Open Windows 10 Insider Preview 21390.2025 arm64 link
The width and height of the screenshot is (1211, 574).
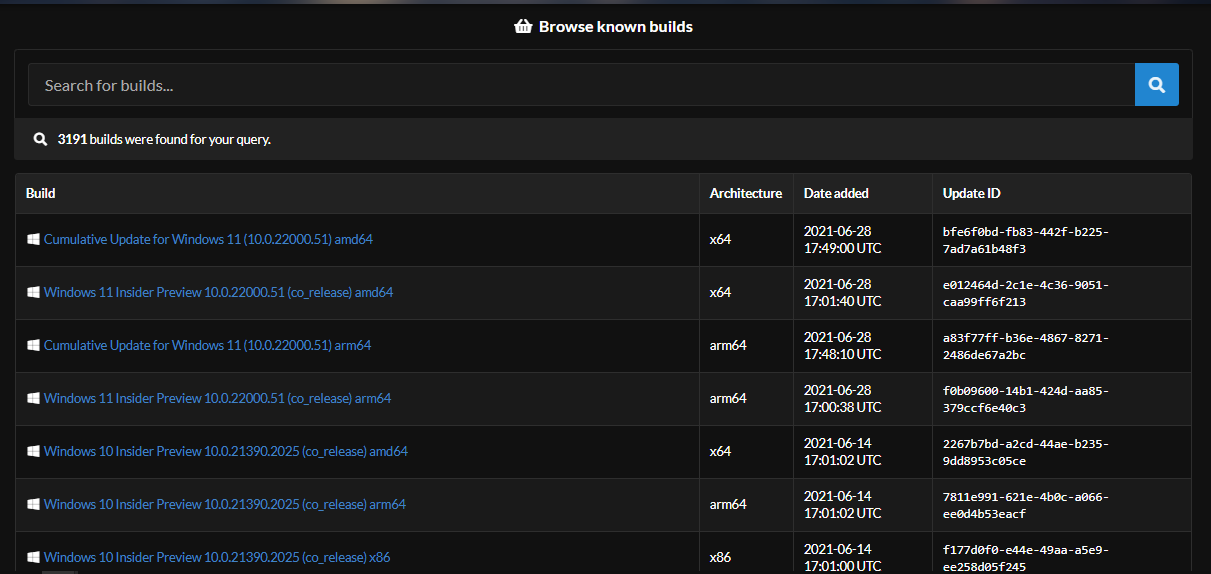[224, 505]
